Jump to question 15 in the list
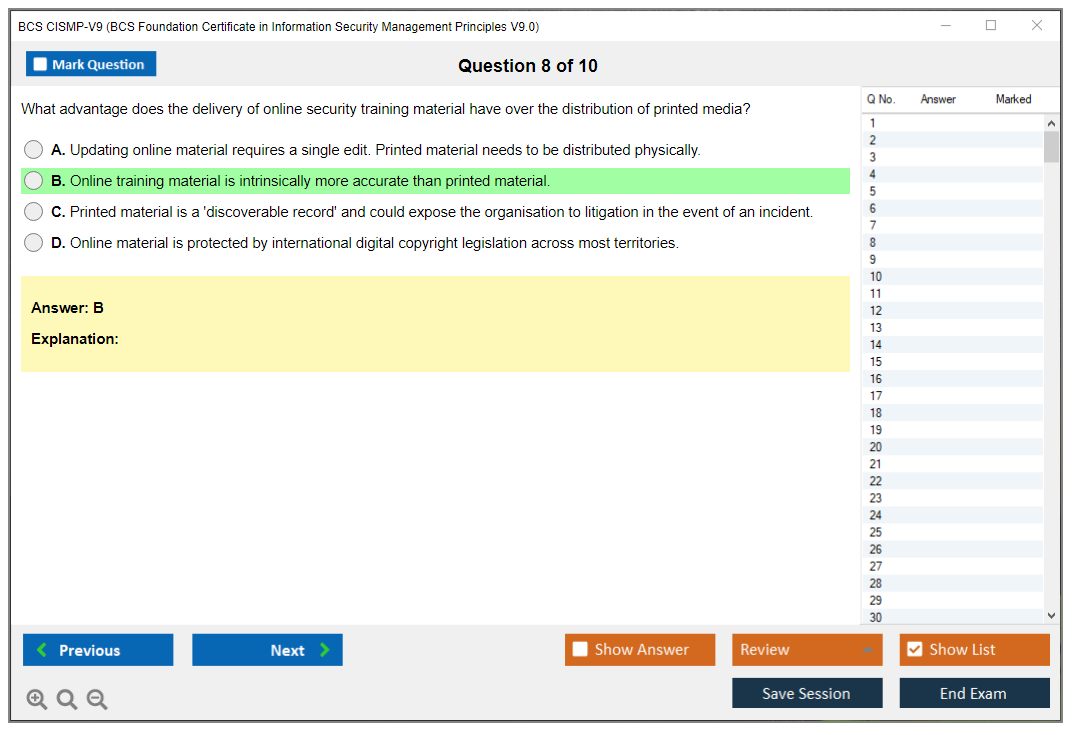This screenshot has height=735, width=1075. point(876,362)
